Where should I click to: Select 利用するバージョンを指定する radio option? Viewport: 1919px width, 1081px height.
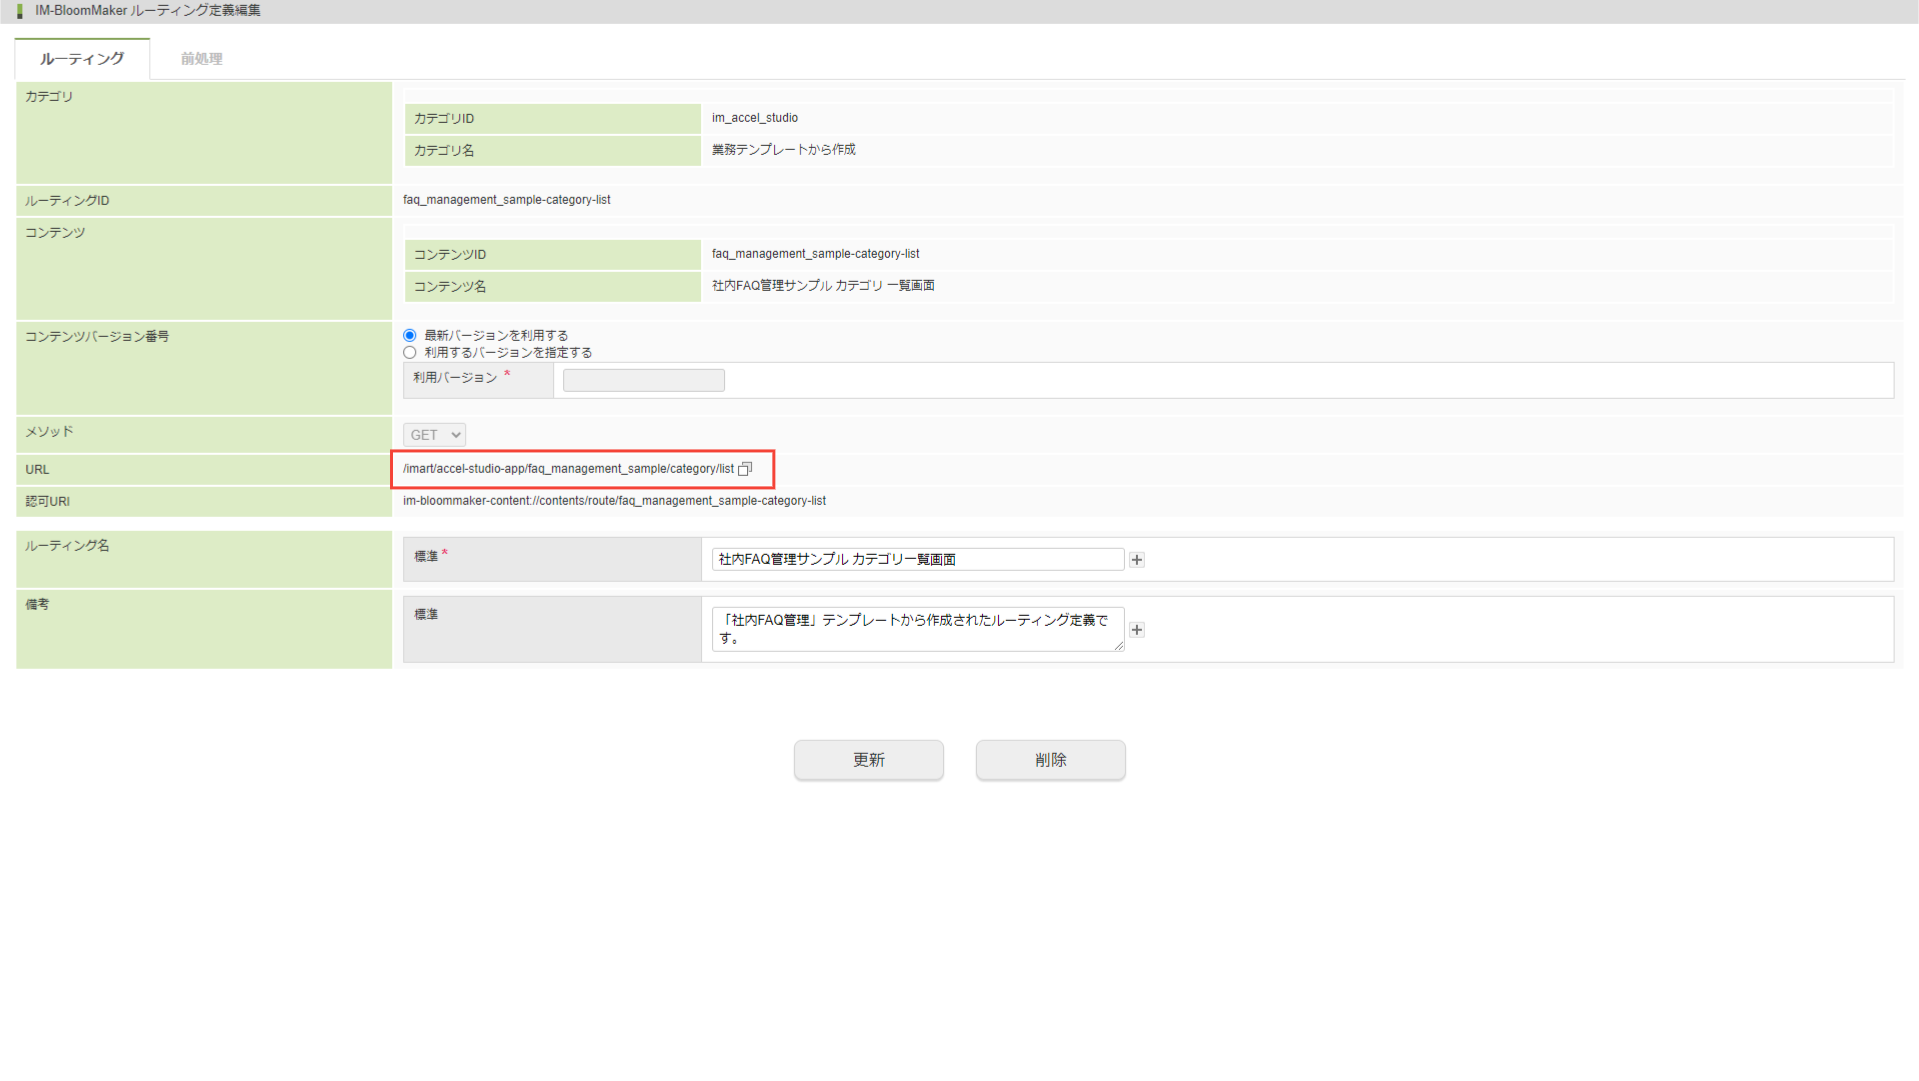[x=410, y=353]
